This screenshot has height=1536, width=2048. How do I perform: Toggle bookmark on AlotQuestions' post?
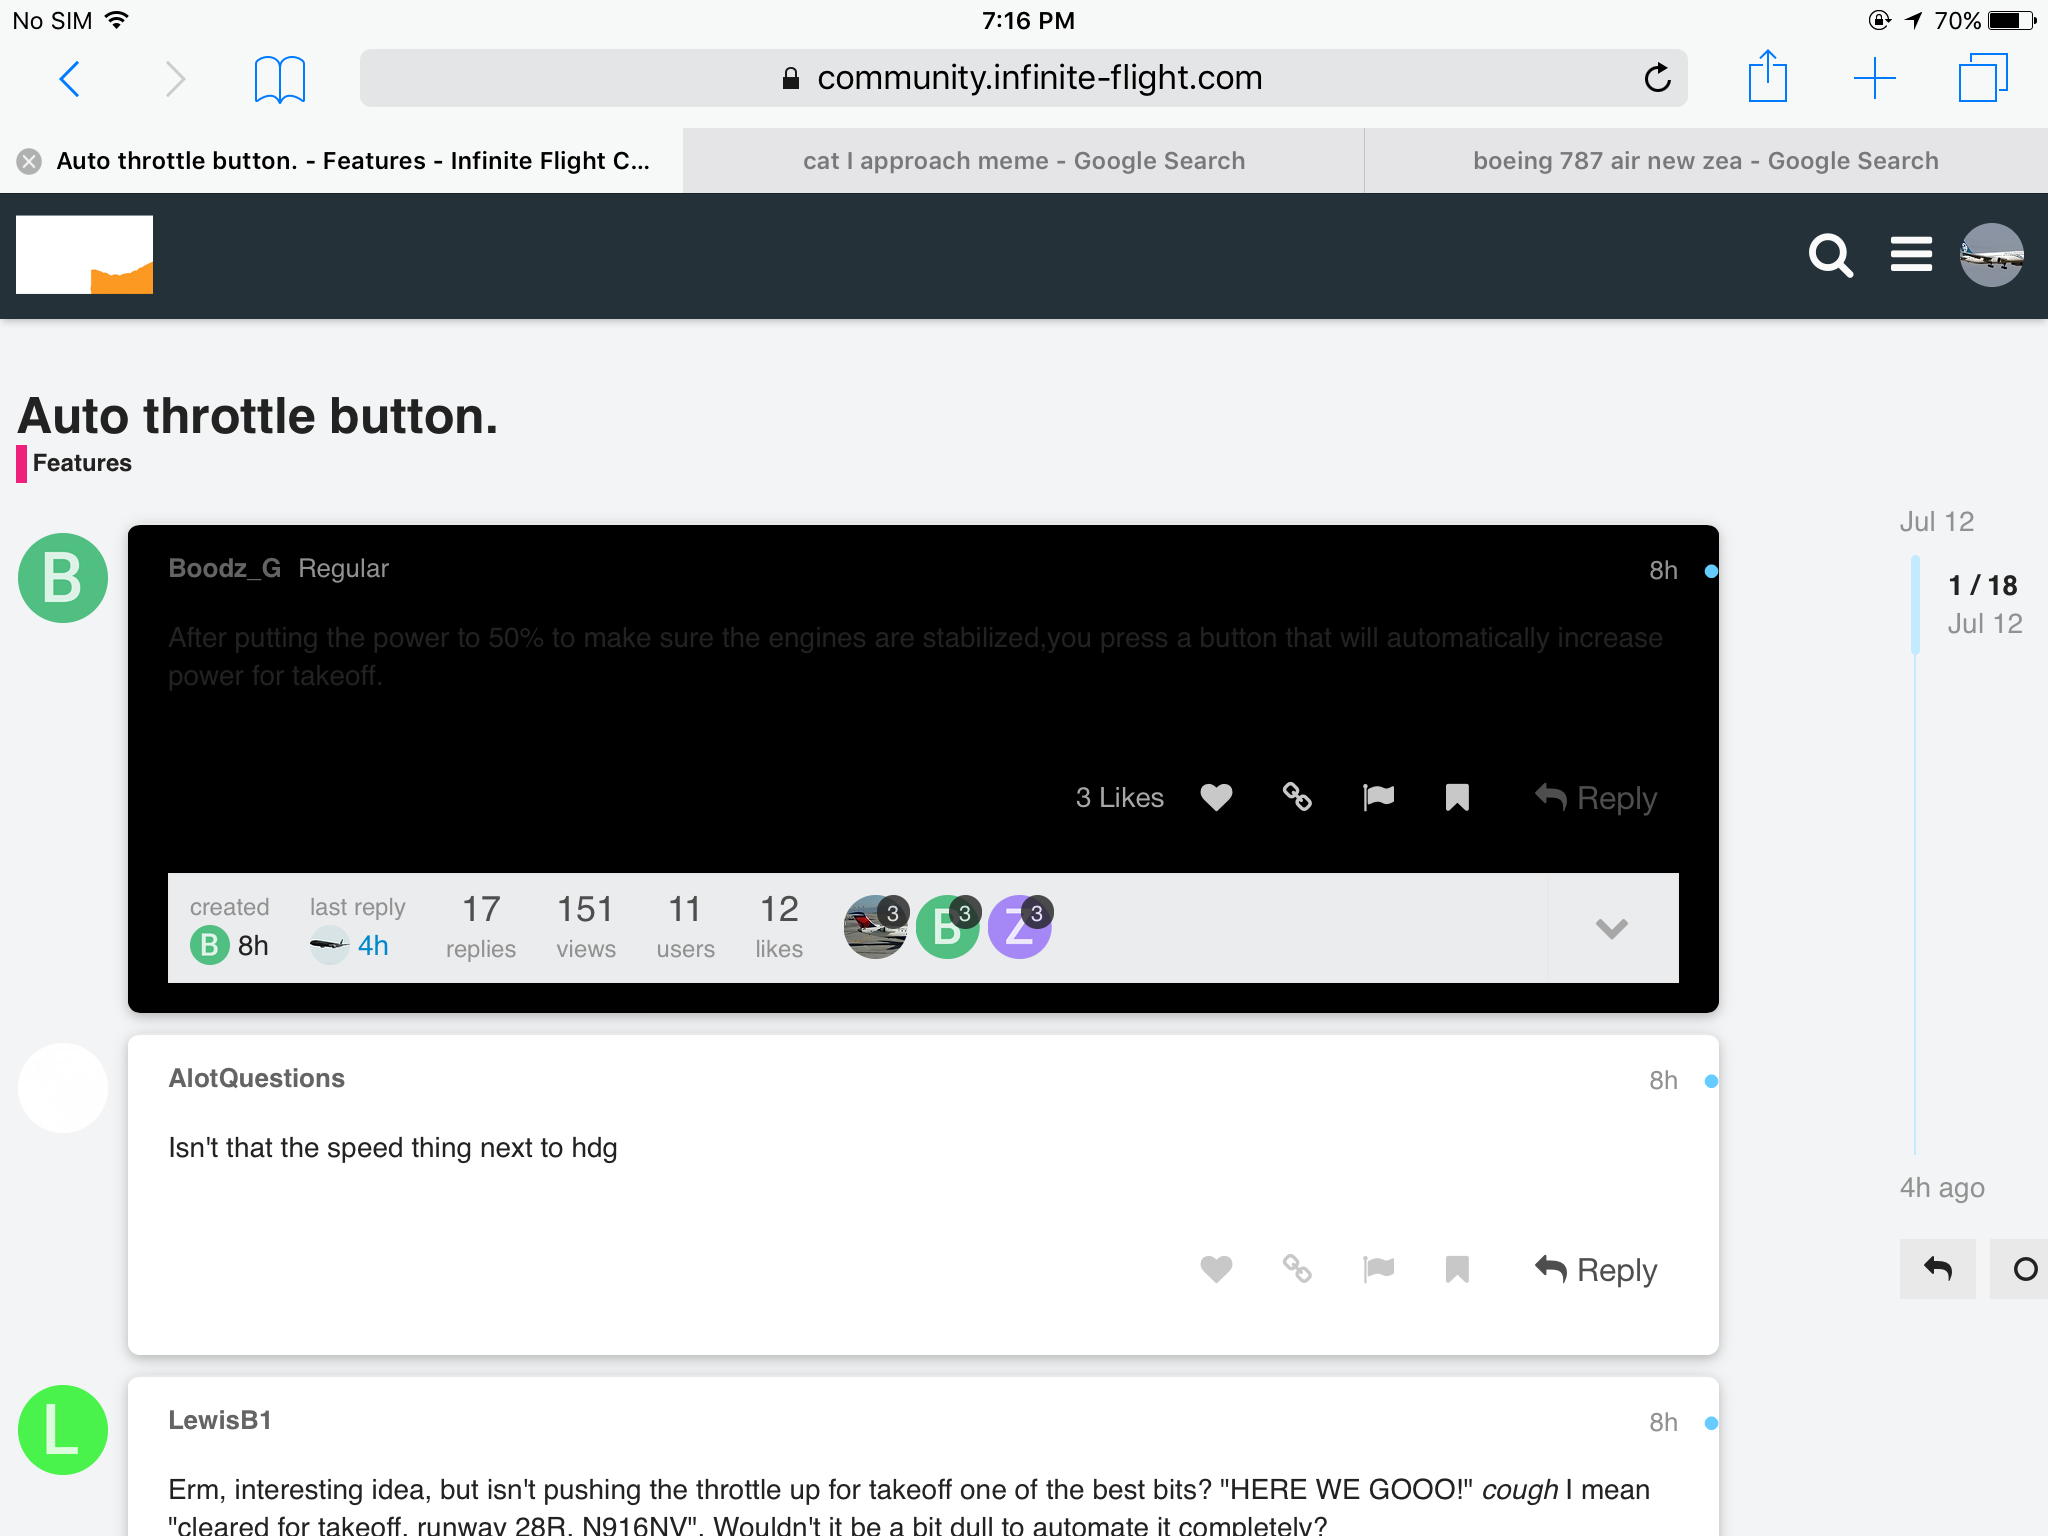click(1457, 1269)
